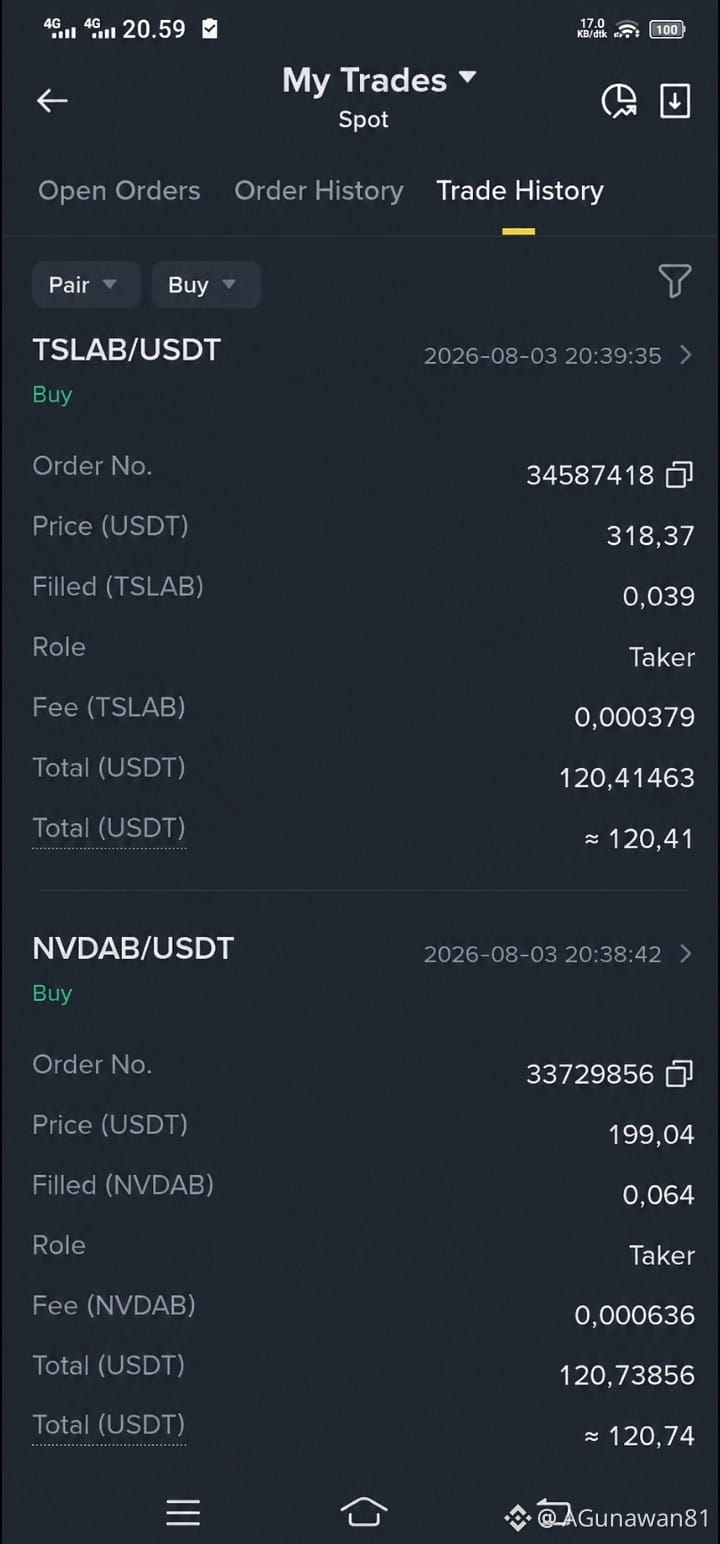The height and width of the screenshot is (1544, 720).
Task: Copy order number 34587418
Action: pos(680,475)
